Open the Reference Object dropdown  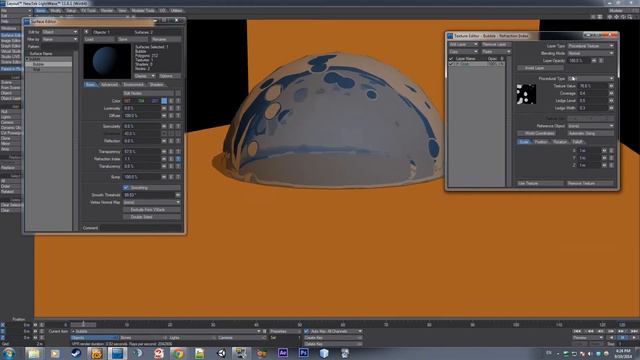(591, 126)
